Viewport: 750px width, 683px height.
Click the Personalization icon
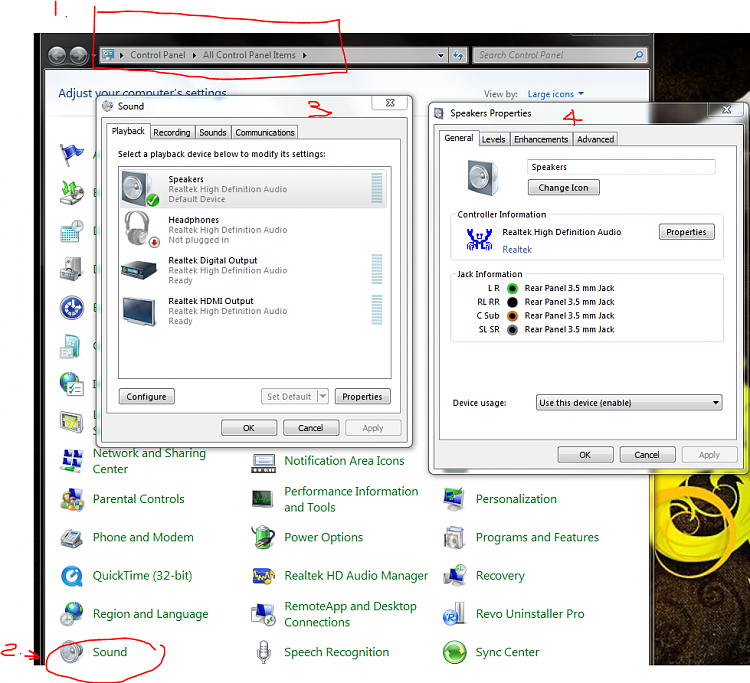click(x=454, y=499)
